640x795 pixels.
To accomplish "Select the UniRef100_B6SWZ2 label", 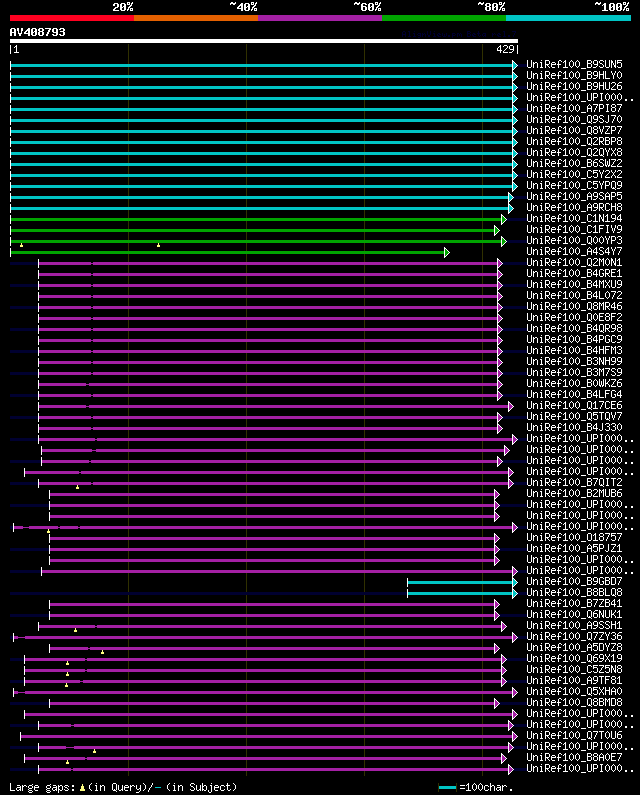I will (x=574, y=163).
